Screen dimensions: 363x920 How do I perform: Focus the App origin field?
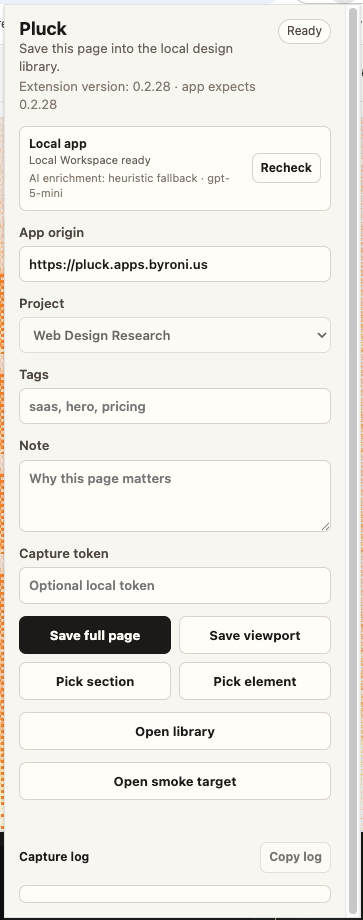(175, 264)
